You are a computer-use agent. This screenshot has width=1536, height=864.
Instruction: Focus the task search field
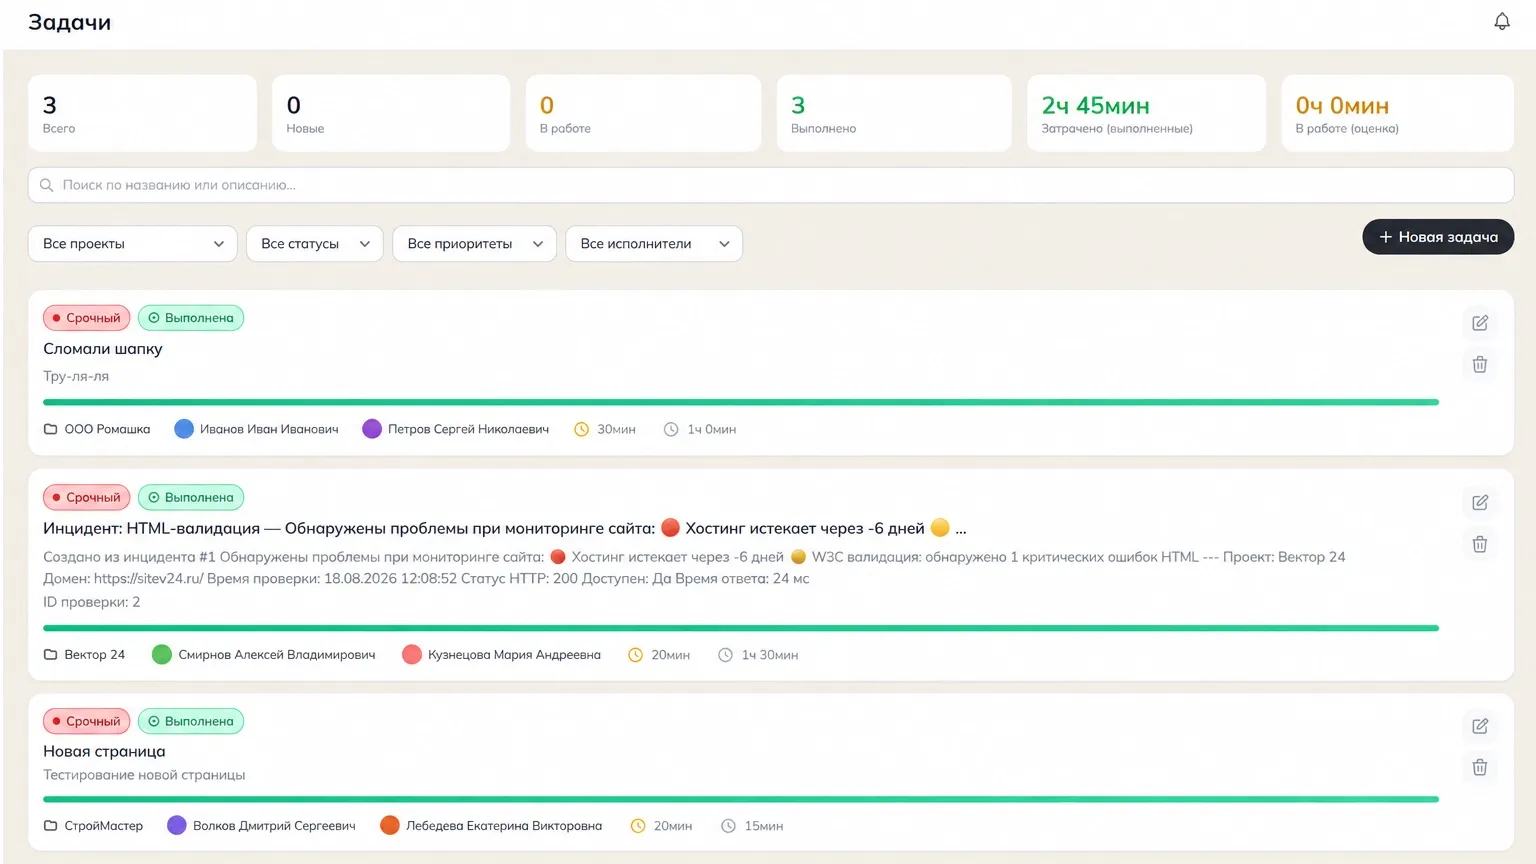point(771,185)
